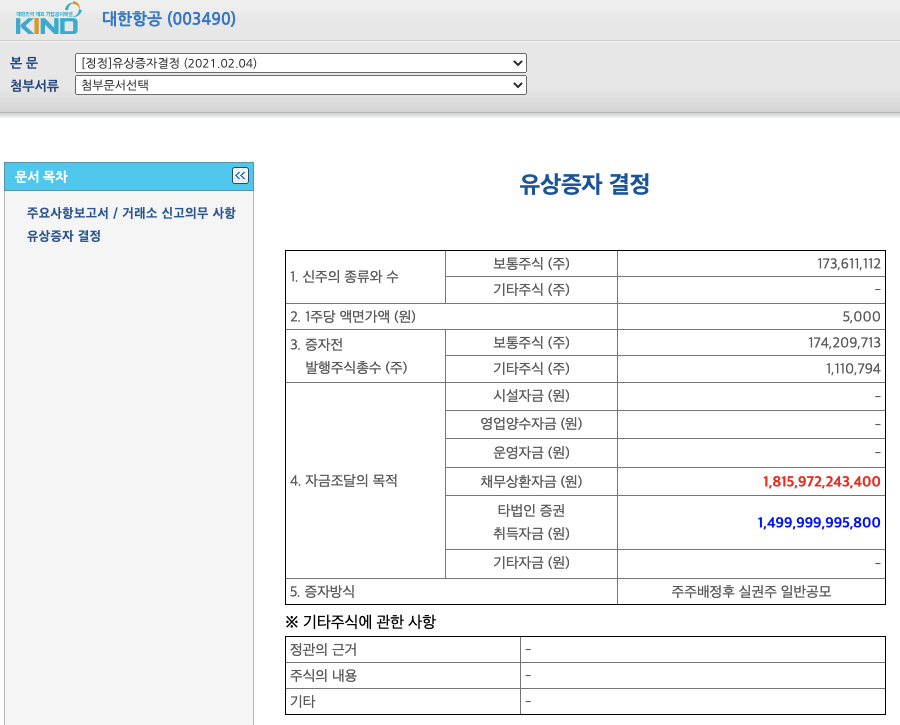This screenshot has height=725, width=900.
Task: Collapse the 문서 목차 panel
Action: point(240,176)
